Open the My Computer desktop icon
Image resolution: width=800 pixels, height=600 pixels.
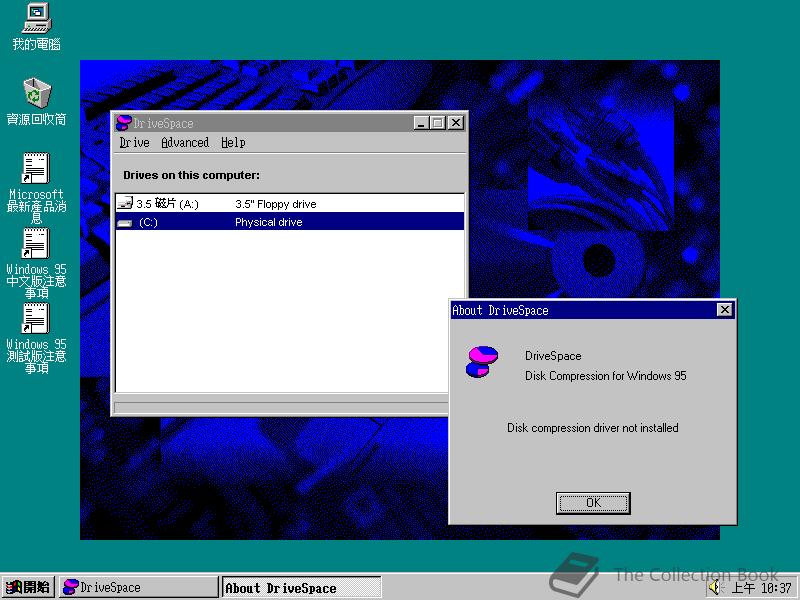[x=37, y=27]
